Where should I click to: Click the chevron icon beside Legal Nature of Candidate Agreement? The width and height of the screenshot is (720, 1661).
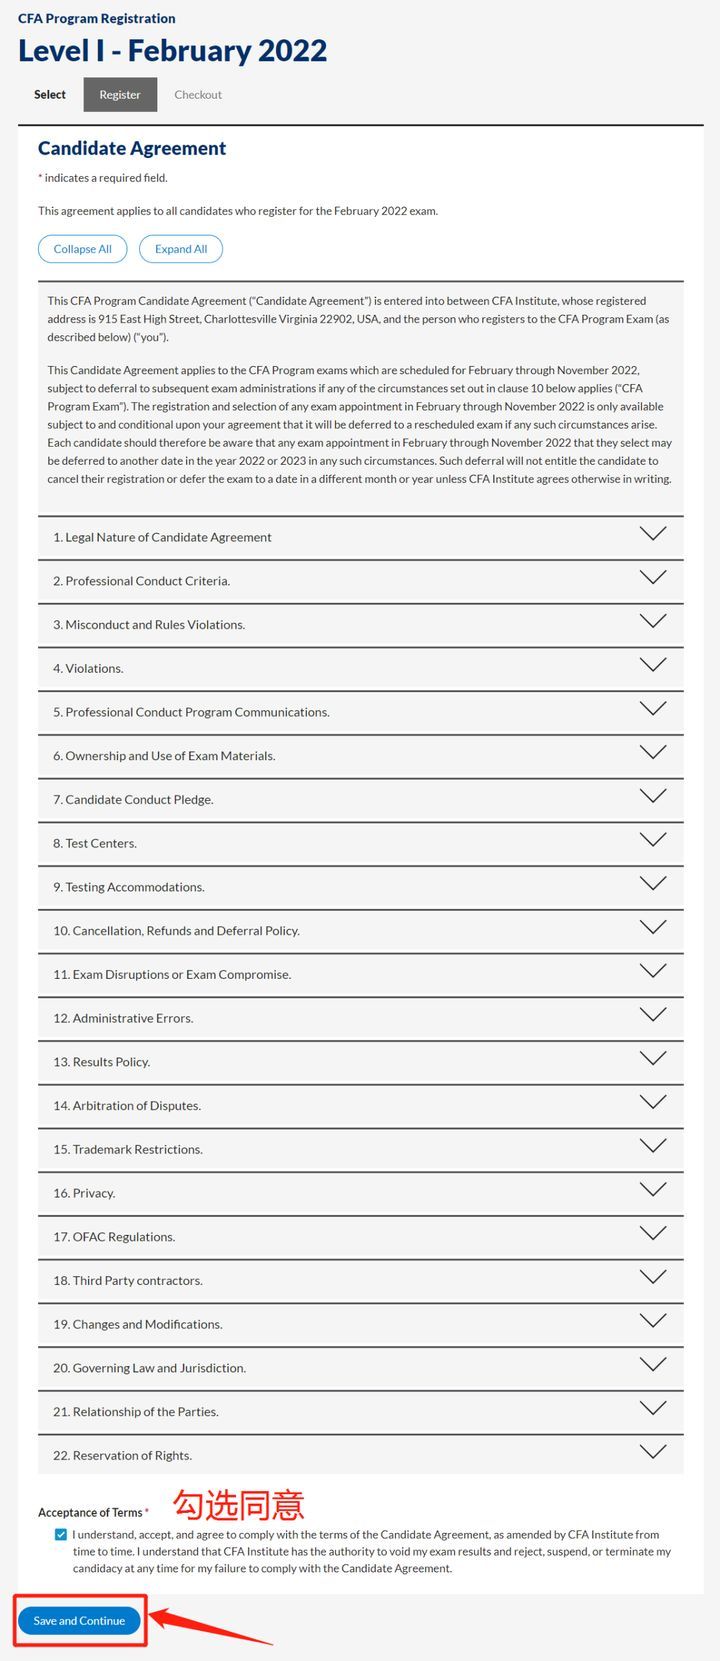click(x=652, y=534)
